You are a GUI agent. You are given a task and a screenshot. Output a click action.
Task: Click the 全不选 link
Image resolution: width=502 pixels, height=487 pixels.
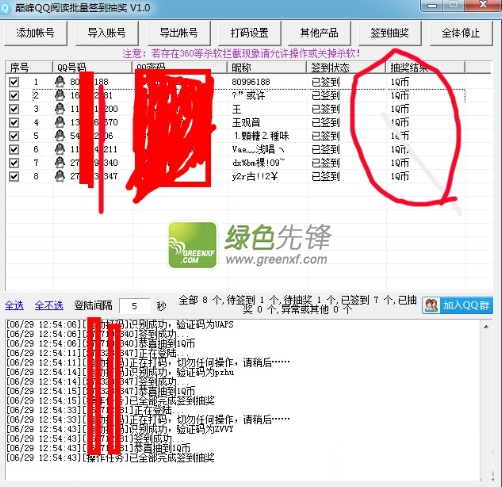click(x=49, y=305)
